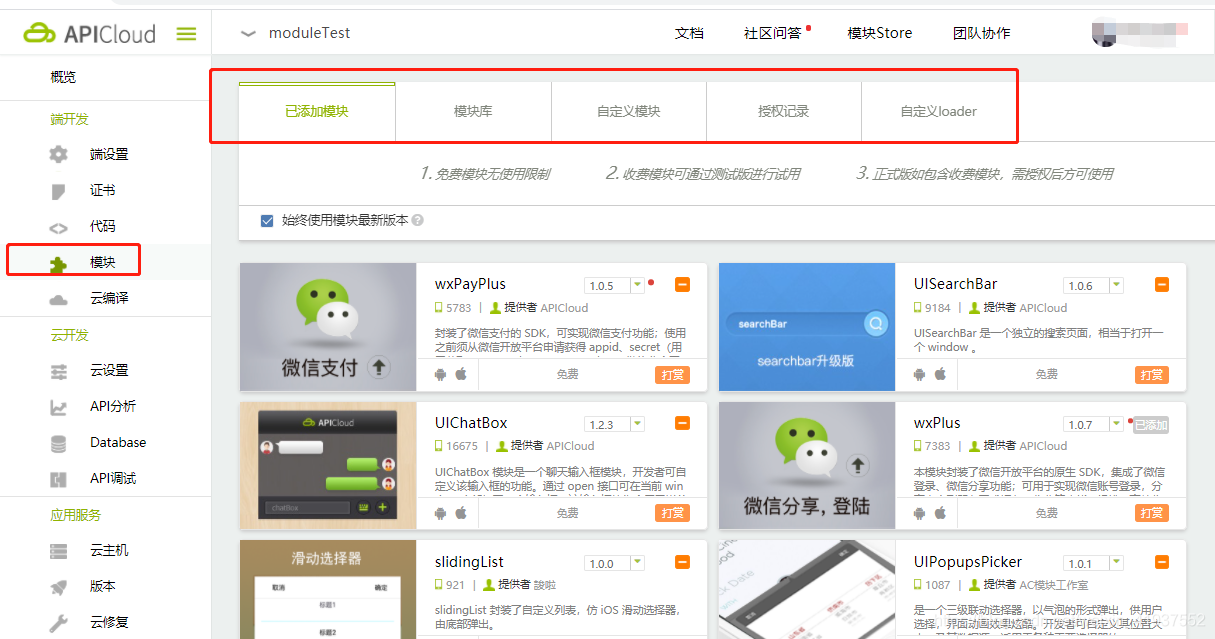Screen dimensions: 1215x639
Task: Click the searchbar升级版 UISearchBar thumbnail
Action: [807, 327]
